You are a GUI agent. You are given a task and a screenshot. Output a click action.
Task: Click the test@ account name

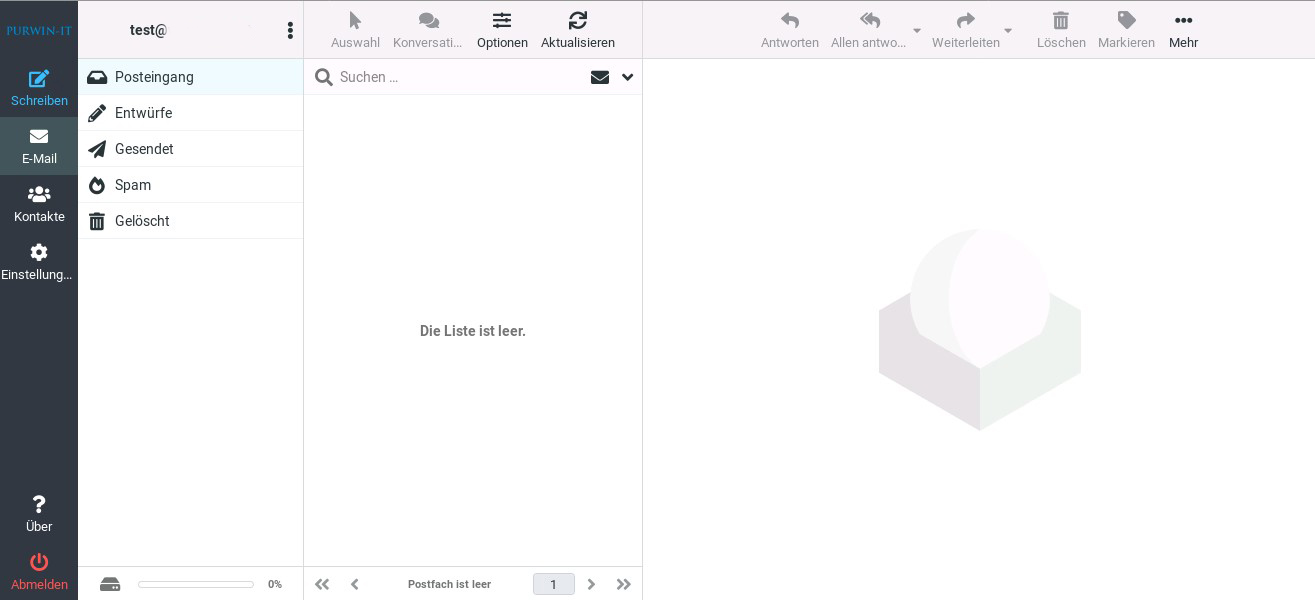[148, 30]
